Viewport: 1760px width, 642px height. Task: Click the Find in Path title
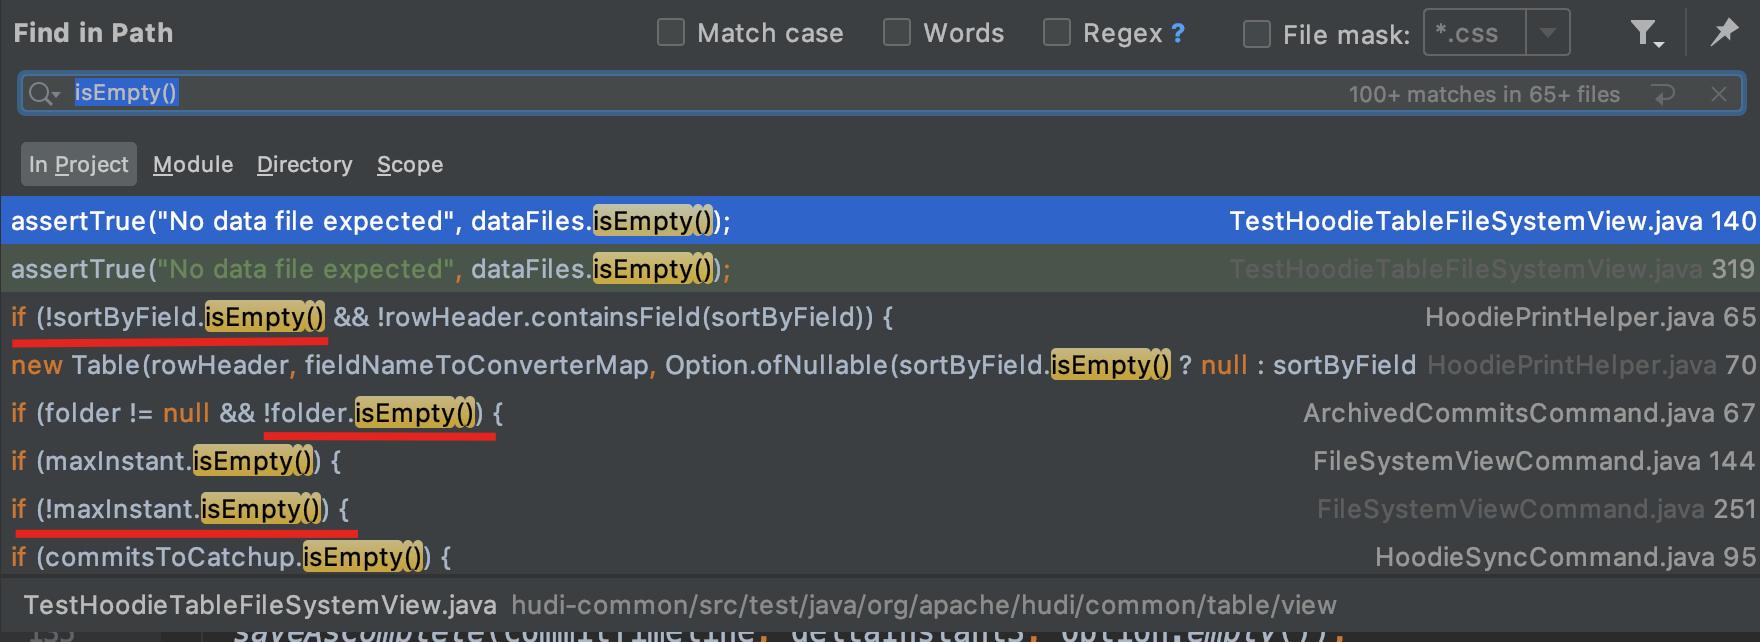[93, 33]
